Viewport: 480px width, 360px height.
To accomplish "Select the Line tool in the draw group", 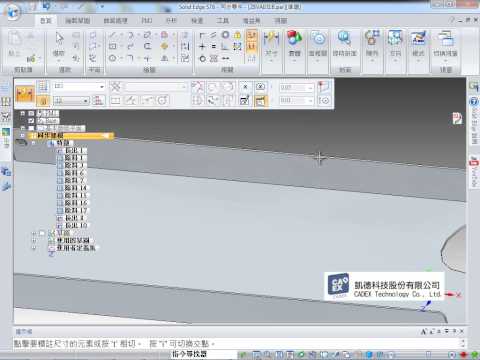I will [112, 35].
